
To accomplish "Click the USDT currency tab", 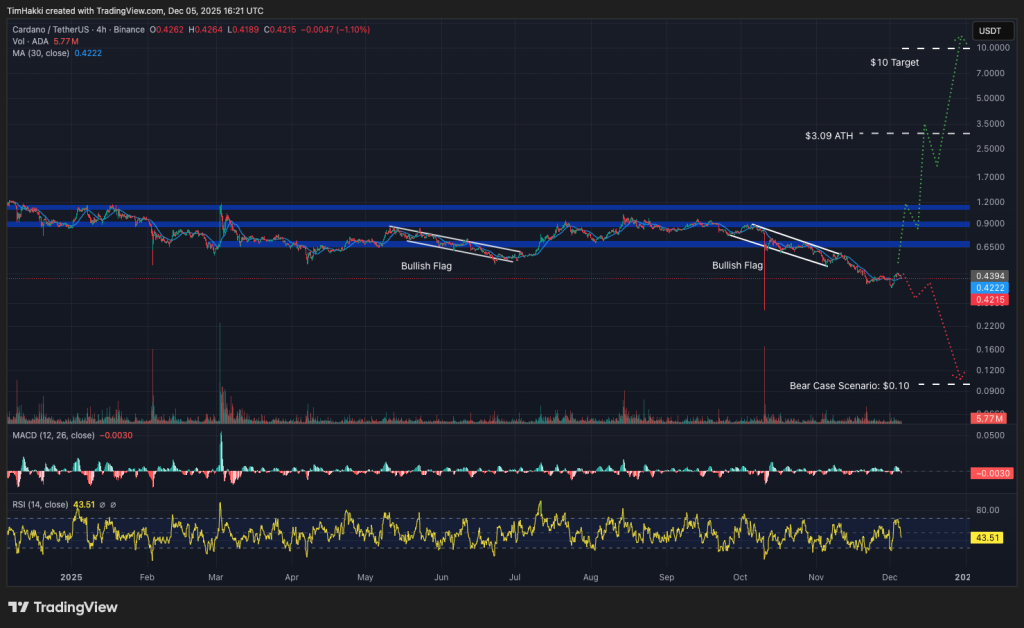I will click(x=992, y=31).
